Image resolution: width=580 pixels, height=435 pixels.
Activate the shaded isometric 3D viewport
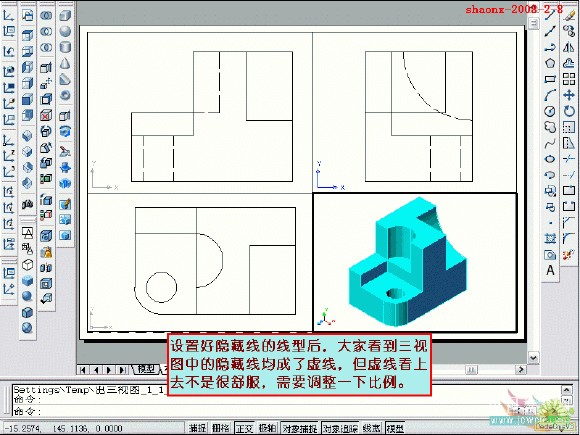[x=415, y=262]
